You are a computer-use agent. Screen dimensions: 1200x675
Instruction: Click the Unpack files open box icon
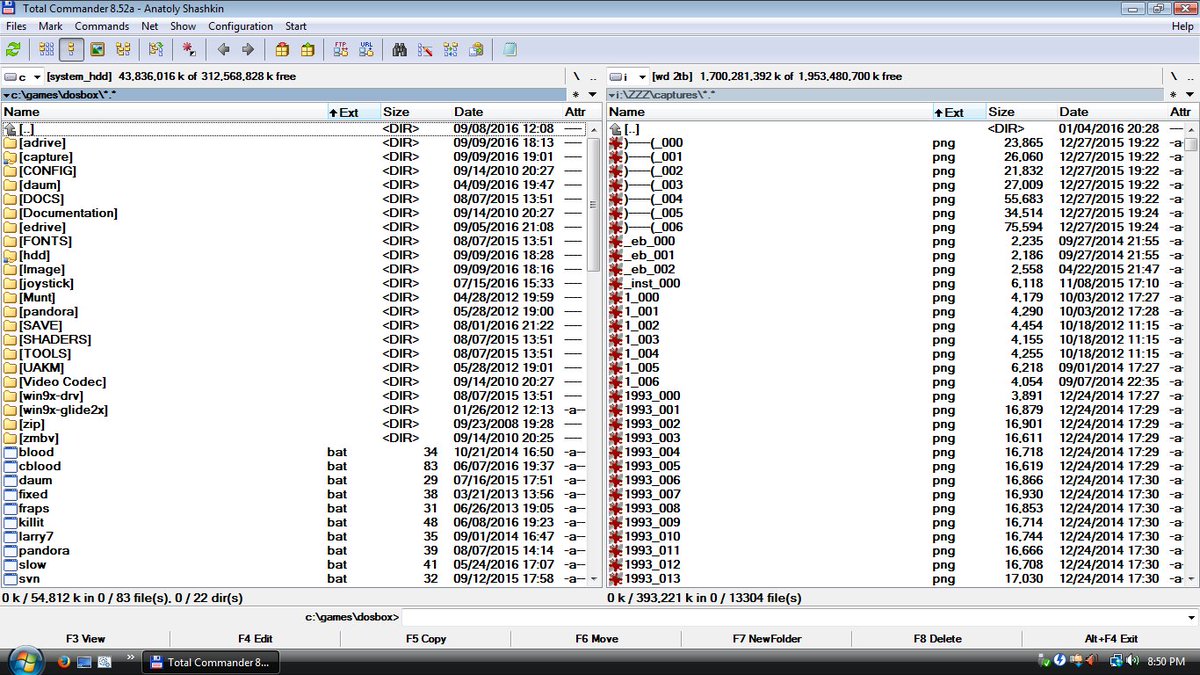pos(307,49)
